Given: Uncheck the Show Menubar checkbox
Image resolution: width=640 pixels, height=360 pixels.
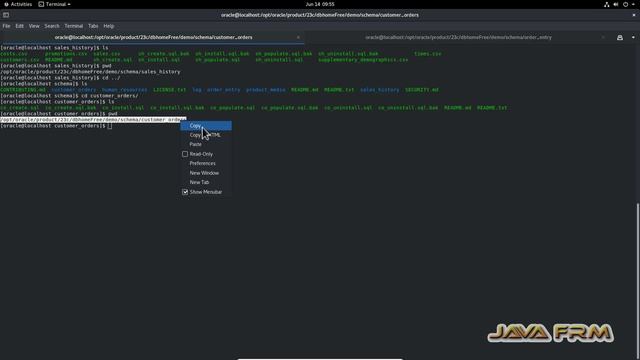Looking at the screenshot, I should (x=185, y=192).
